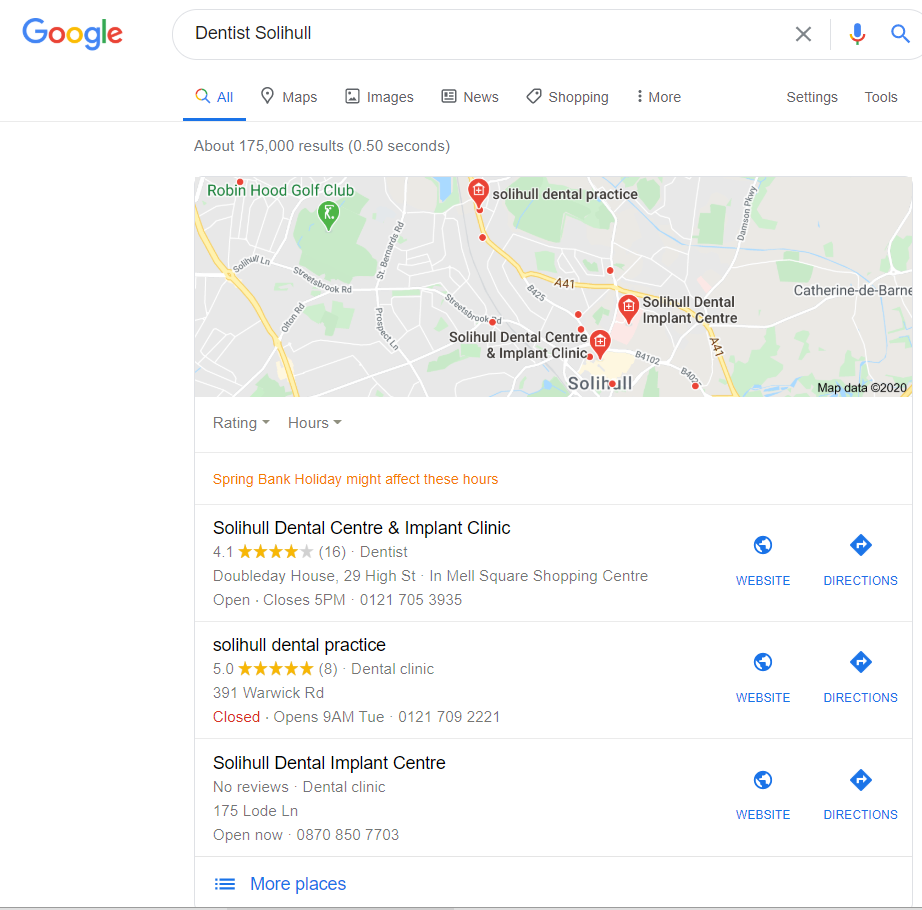This screenshot has height=910, width=922.
Task: Switch to the Images tab
Action: click(x=379, y=97)
